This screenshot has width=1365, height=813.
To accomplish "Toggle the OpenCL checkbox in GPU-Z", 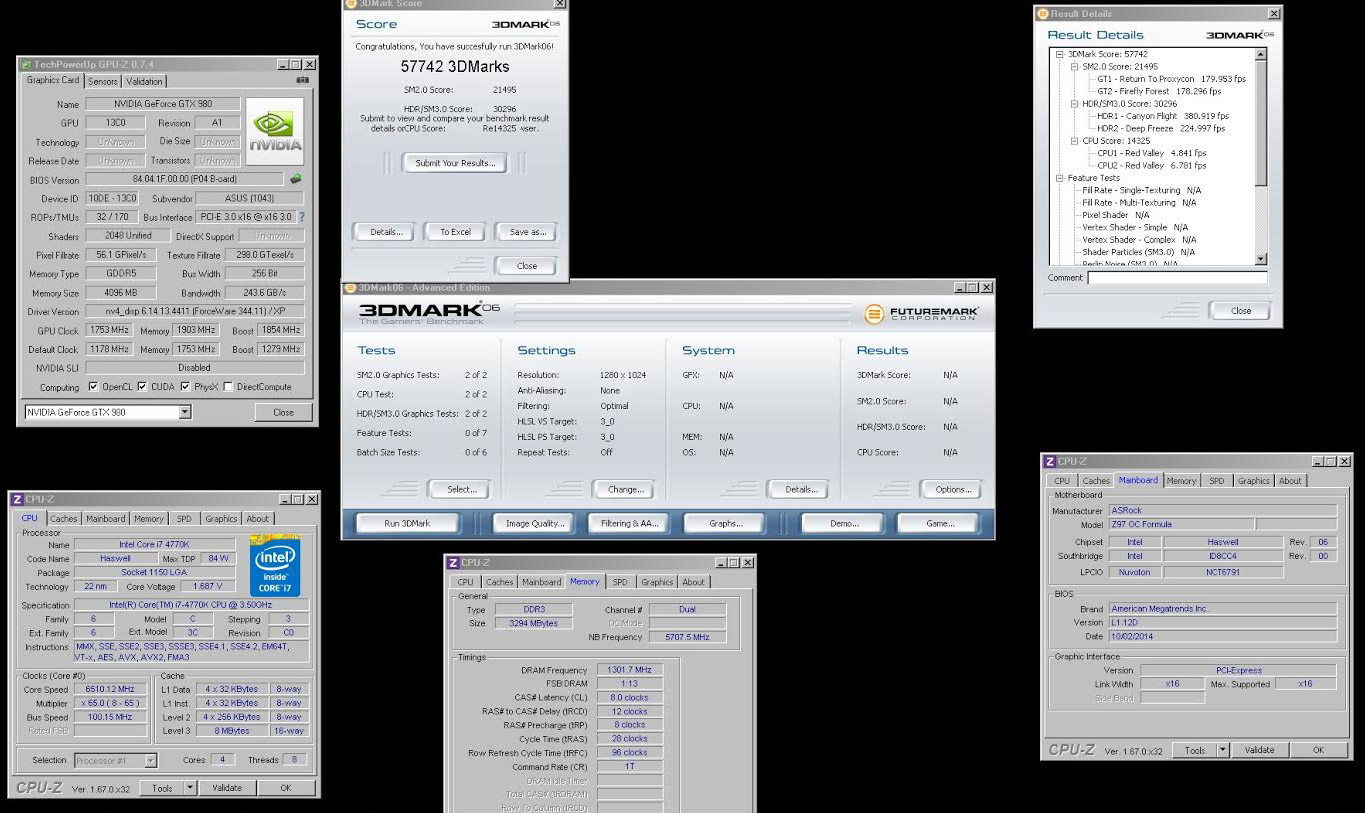I will coord(93,387).
